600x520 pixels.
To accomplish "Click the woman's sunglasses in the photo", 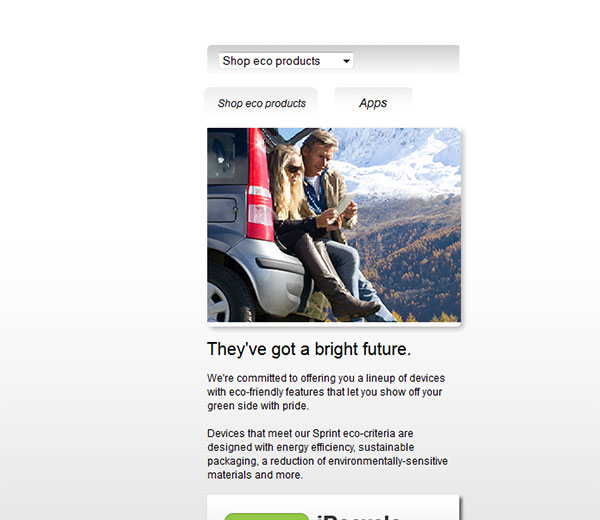I will [x=293, y=169].
